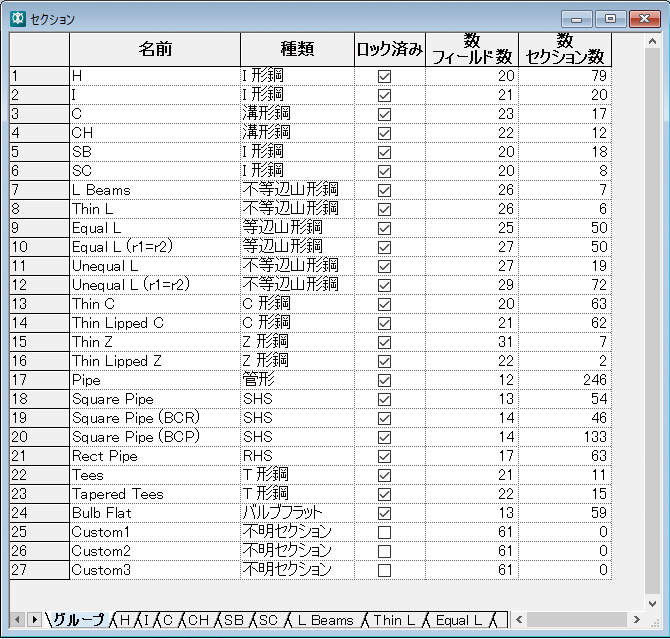Select the Square Pipe (BCP) name cell
Viewport: 670px width, 639px height.
point(155,437)
